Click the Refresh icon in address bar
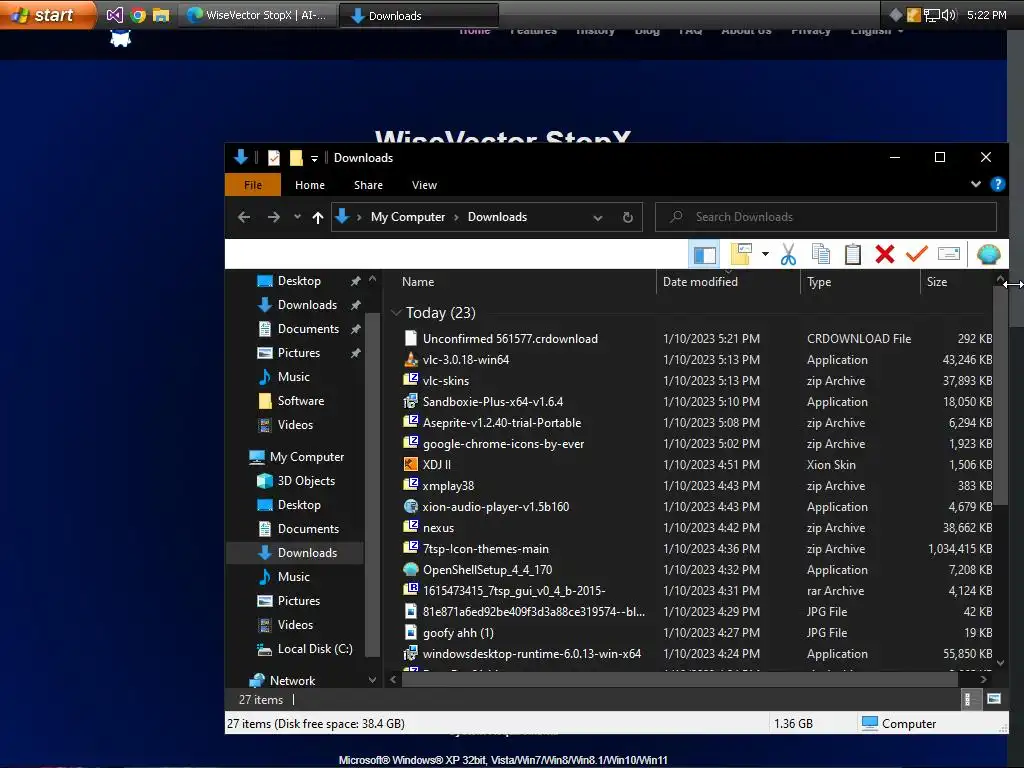This screenshot has width=1024, height=768. [628, 217]
